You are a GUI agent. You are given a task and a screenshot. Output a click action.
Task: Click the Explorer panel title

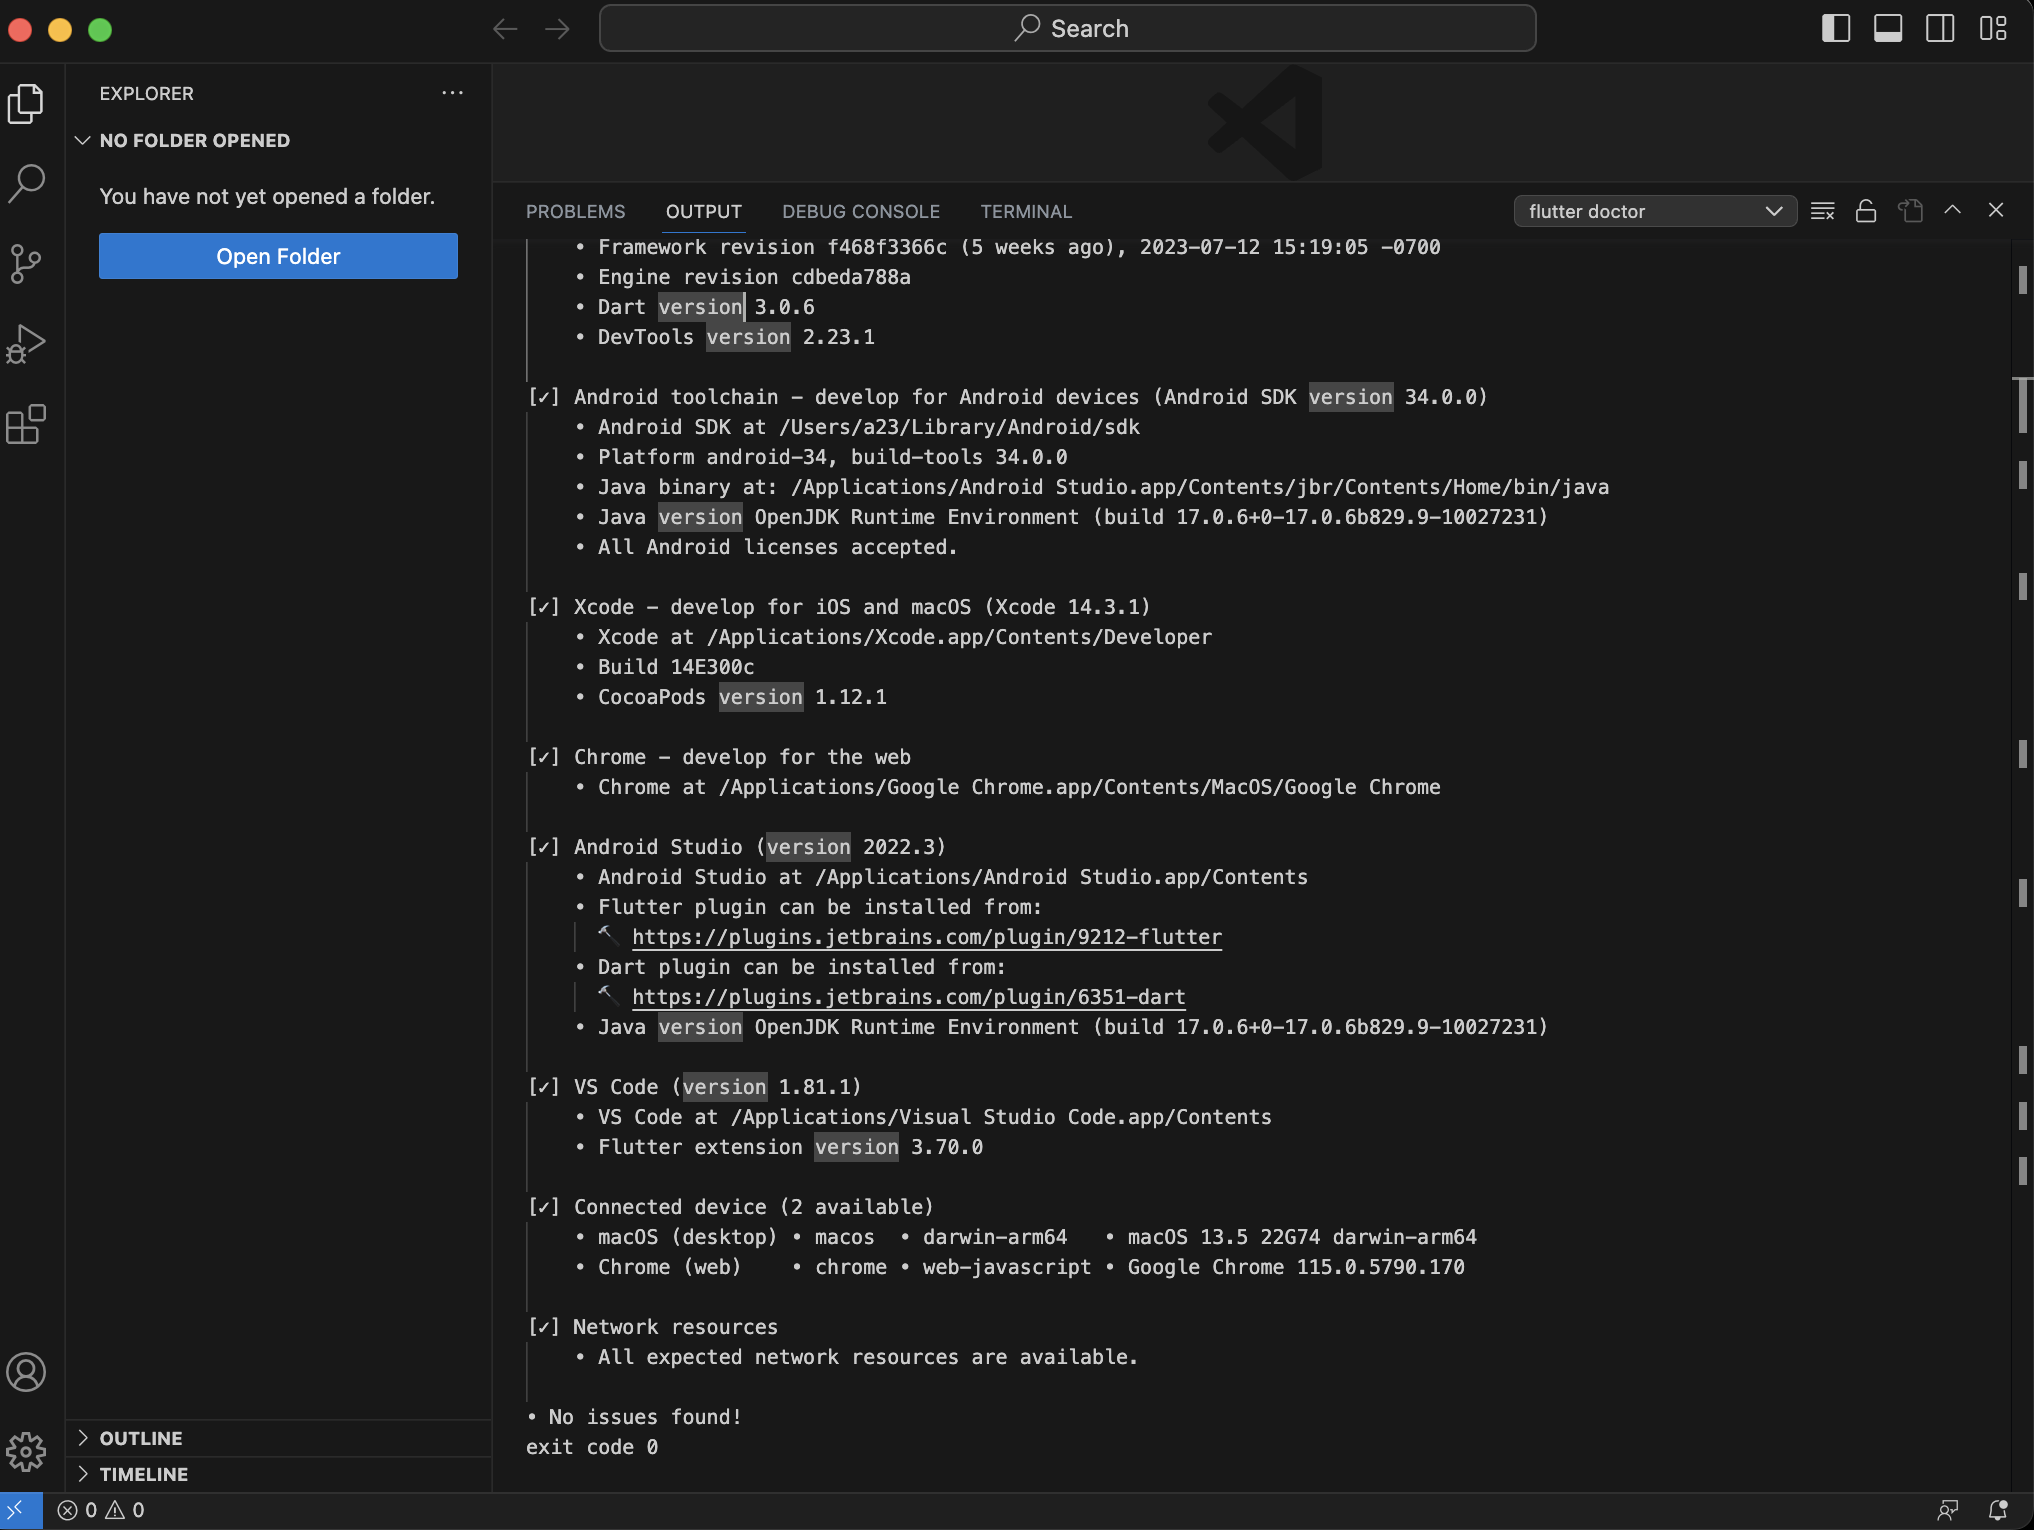pyautogui.click(x=147, y=93)
